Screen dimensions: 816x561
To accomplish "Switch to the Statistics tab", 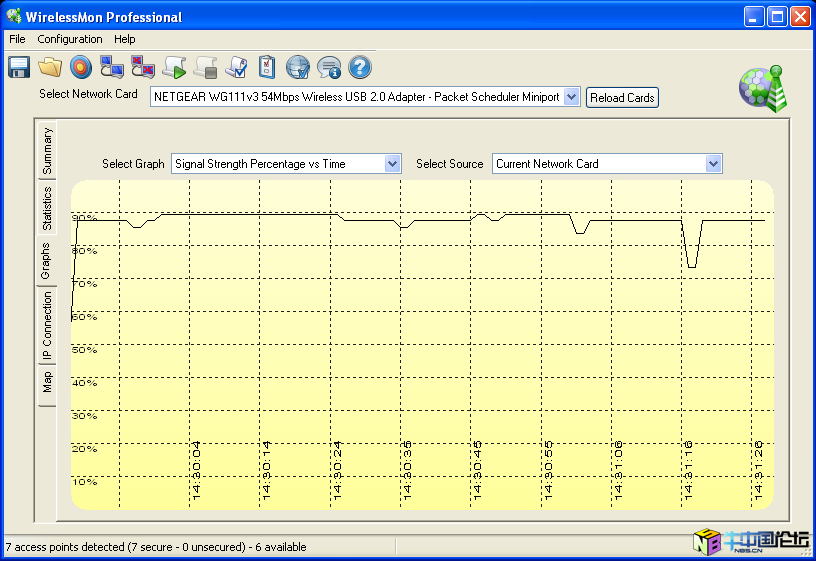I will 47,208.
